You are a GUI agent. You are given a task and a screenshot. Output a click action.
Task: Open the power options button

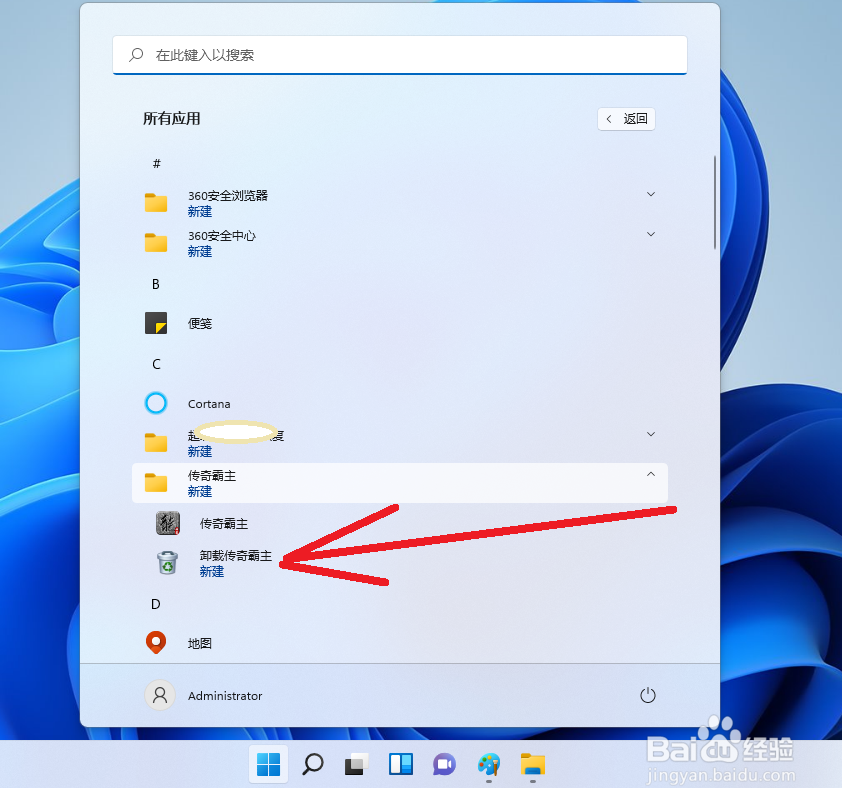[x=648, y=695]
